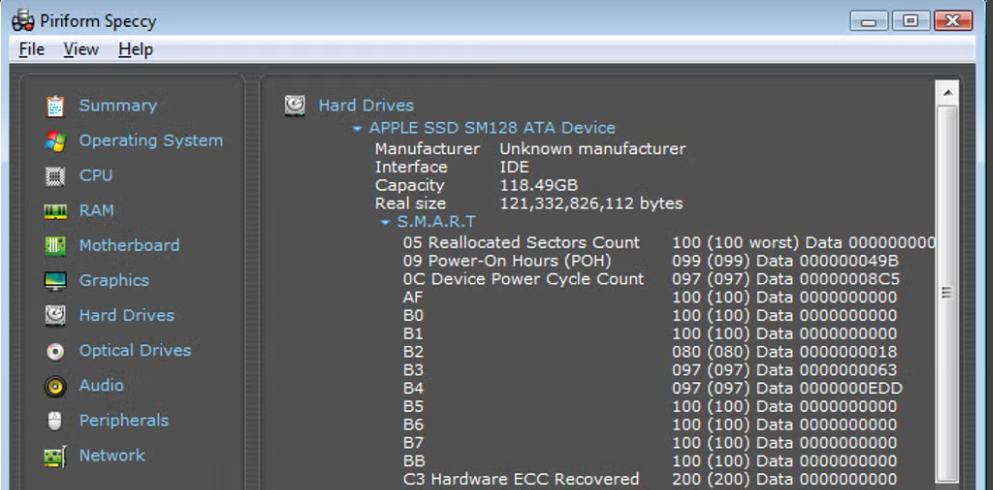This screenshot has width=993, height=490.
Task: Click the Network card icon
Action: click(55, 456)
